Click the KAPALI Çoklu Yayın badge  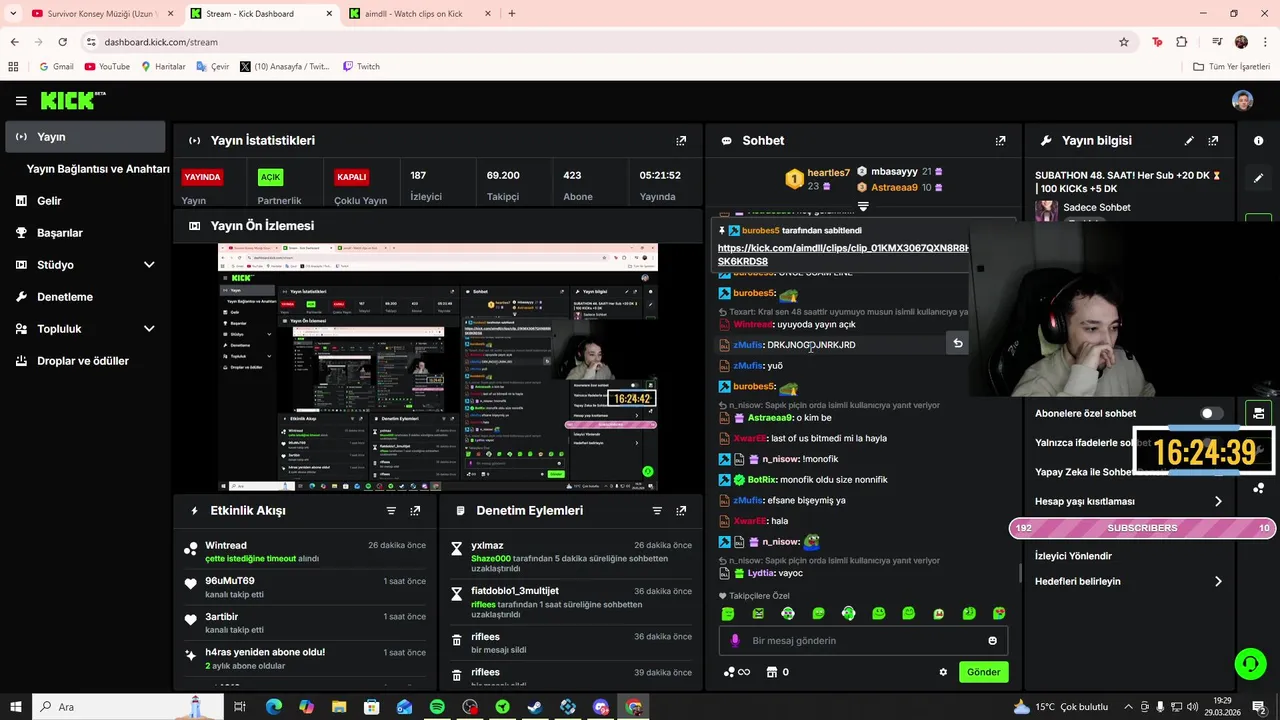tap(352, 177)
